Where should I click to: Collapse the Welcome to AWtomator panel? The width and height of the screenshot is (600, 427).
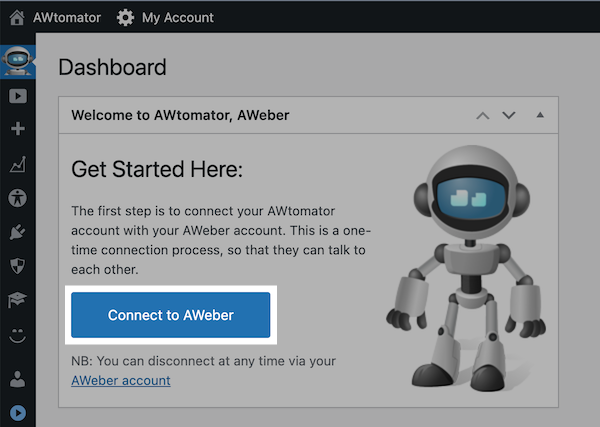(x=540, y=115)
